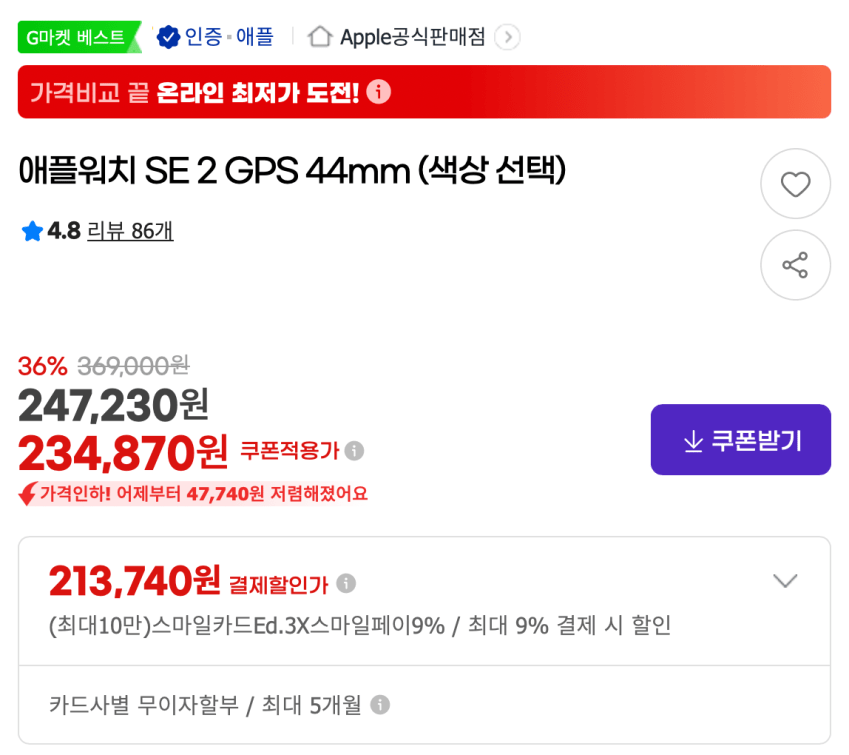Click the G마켓 베스트 badge

pyautogui.click(x=78, y=37)
